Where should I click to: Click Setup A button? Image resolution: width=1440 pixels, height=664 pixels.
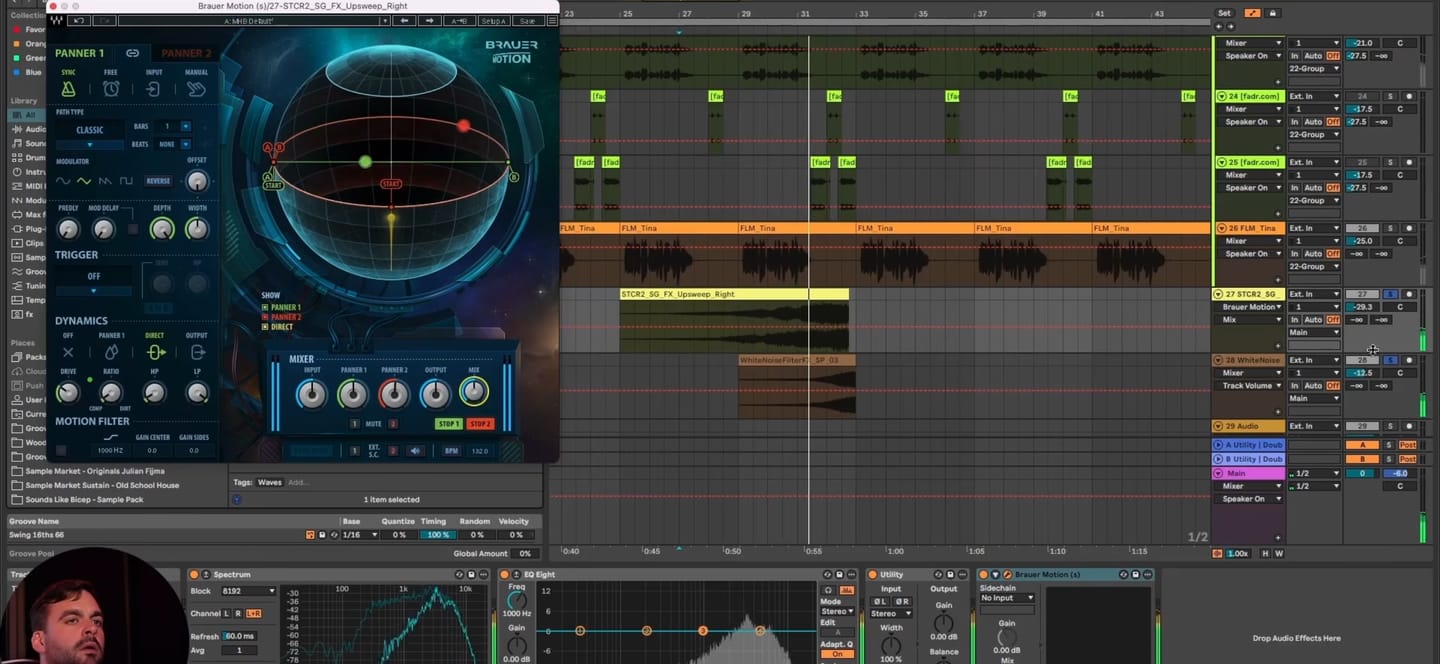tap(493, 20)
